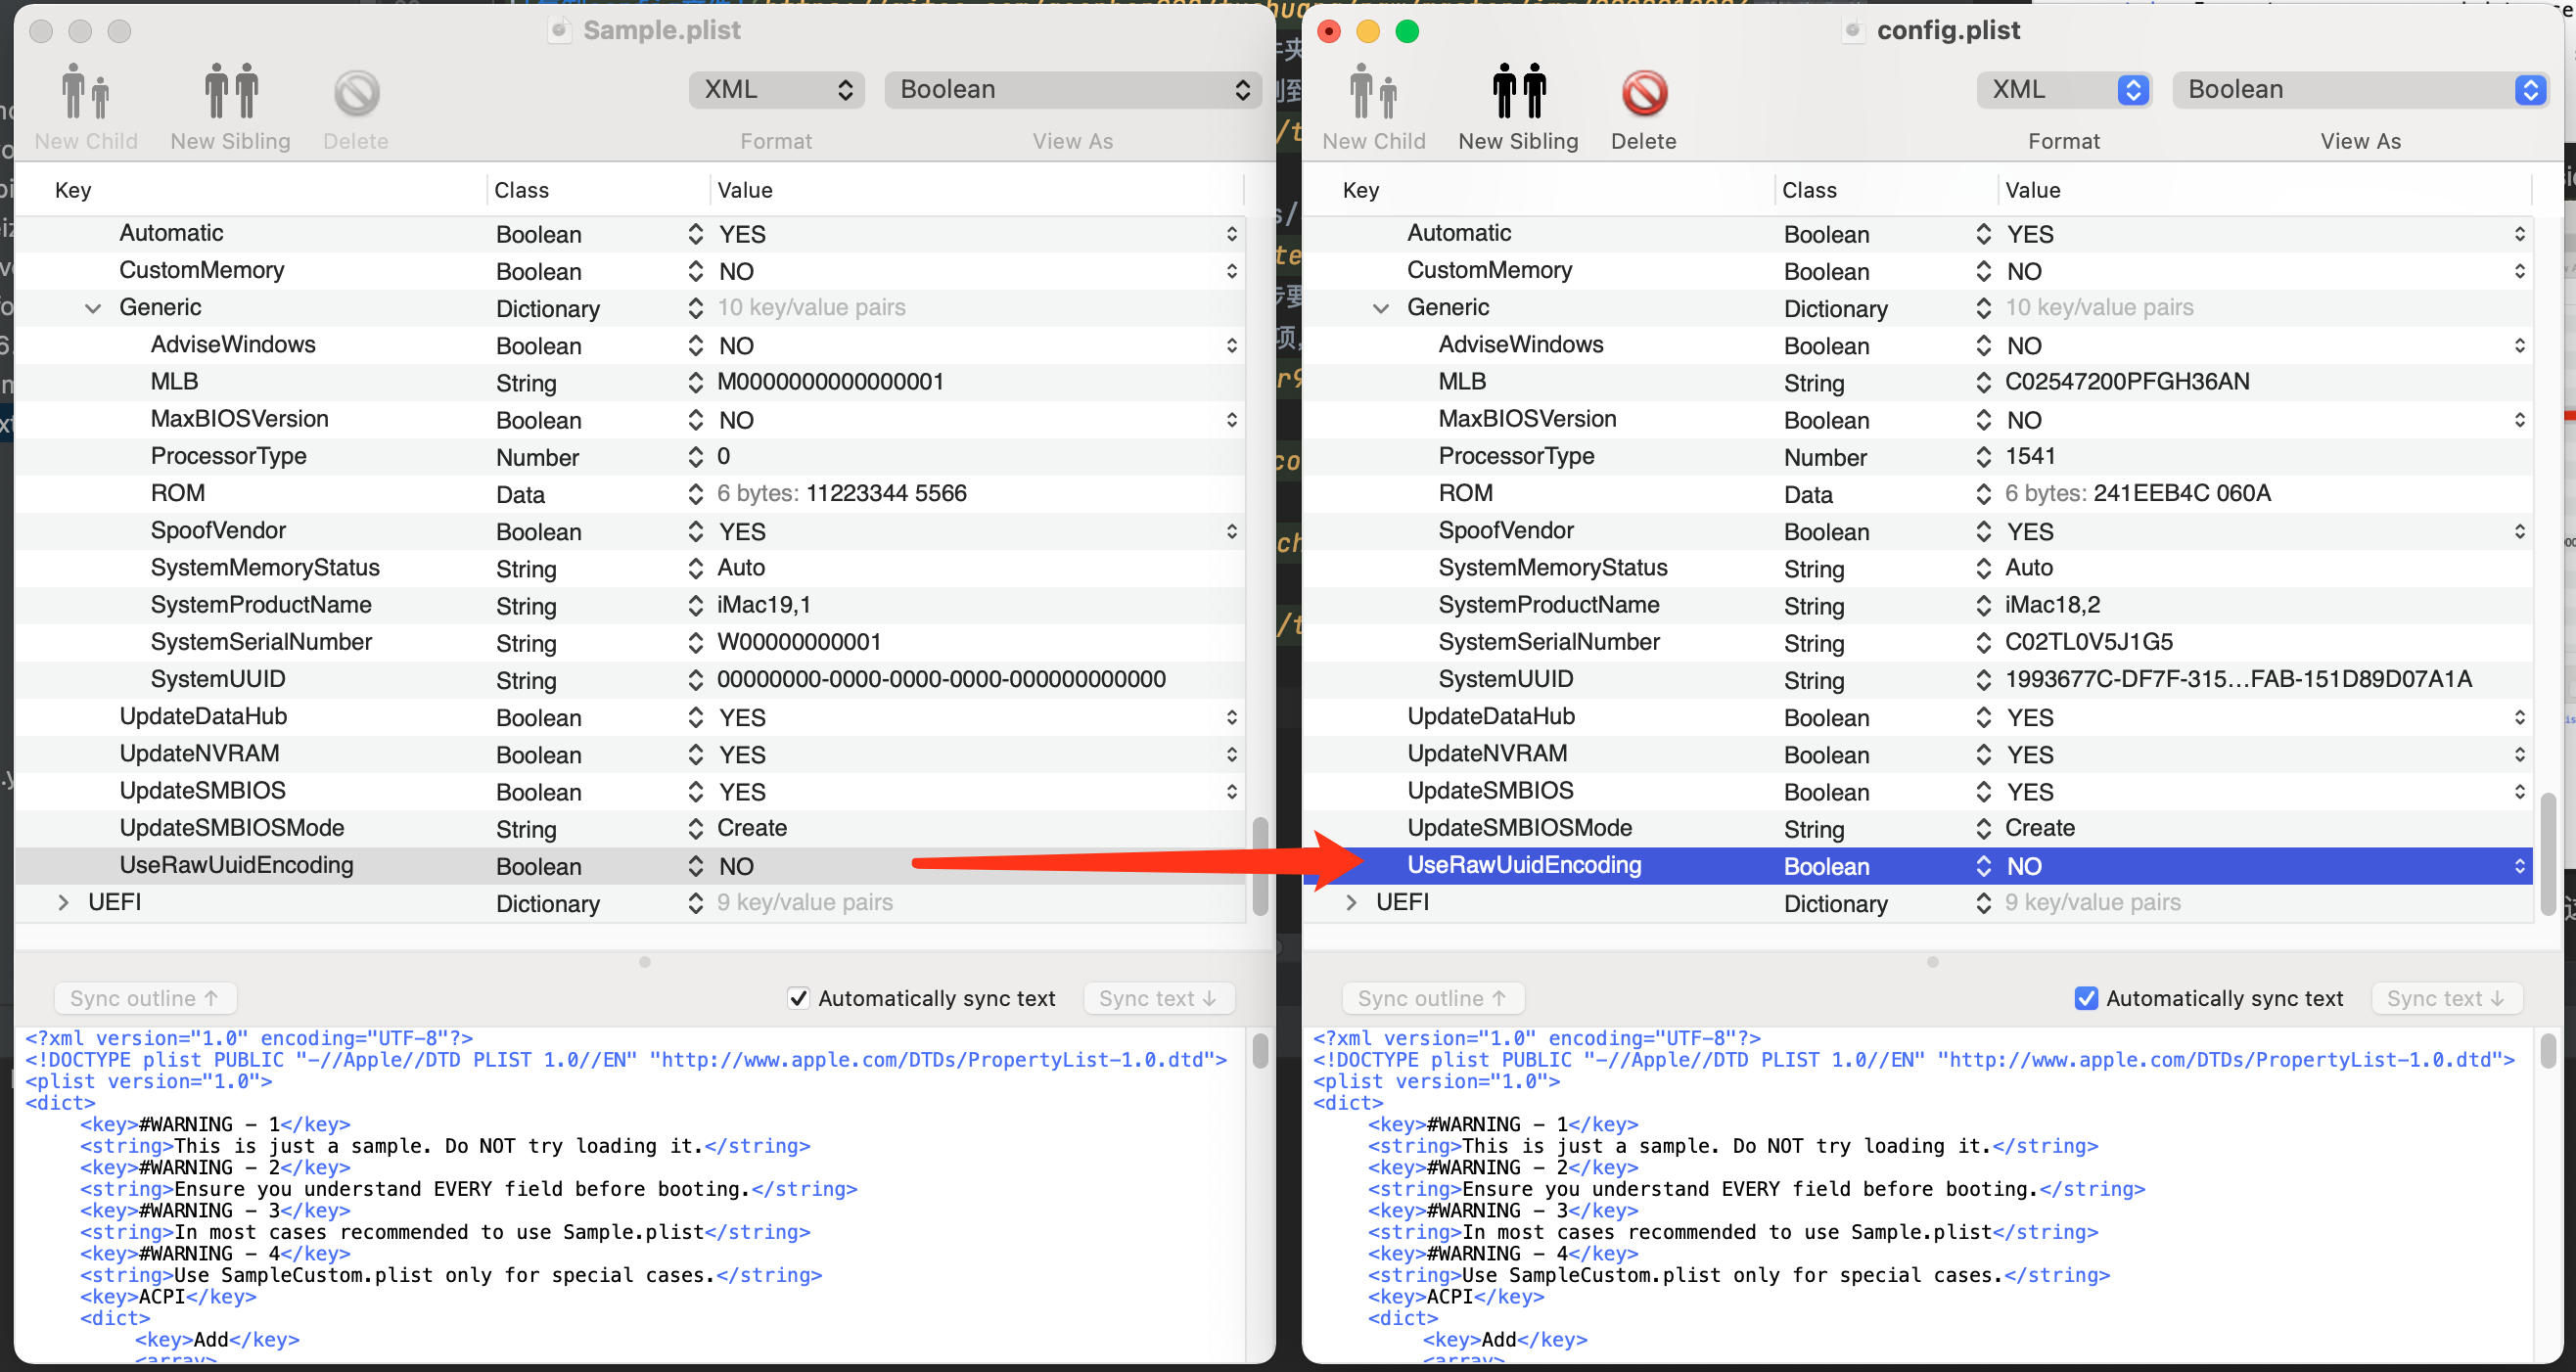This screenshot has width=2576, height=1372.
Task: Change UseRawUuidEncoding value stepper in config.plist
Action: (2519, 866)
